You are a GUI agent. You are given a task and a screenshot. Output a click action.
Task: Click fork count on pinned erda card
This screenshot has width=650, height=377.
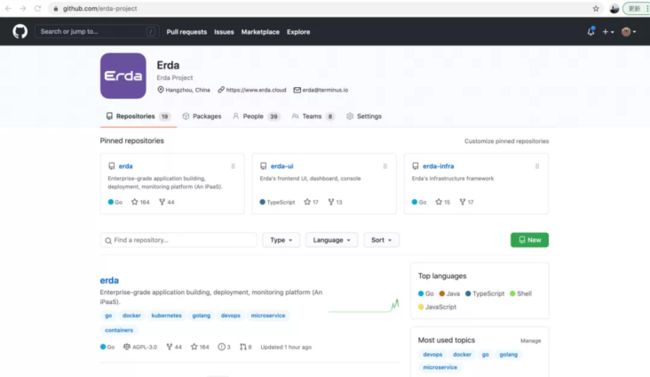click(167, 202)
